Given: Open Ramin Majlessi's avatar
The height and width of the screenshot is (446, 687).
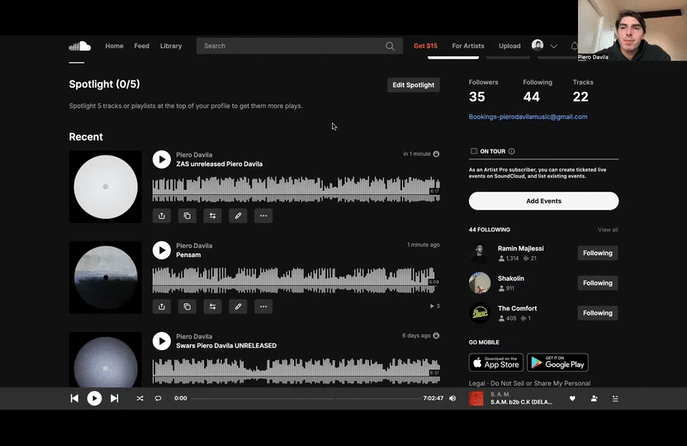Looking at the screenshot, I should point(480,253).
